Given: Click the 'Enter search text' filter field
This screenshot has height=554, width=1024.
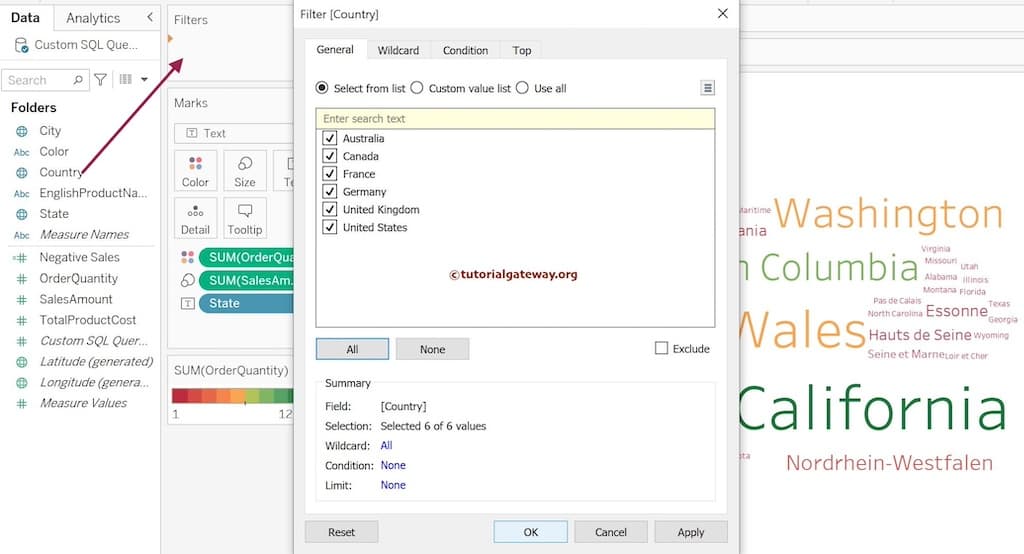Looking at the screenshot, I should [515, 118].
